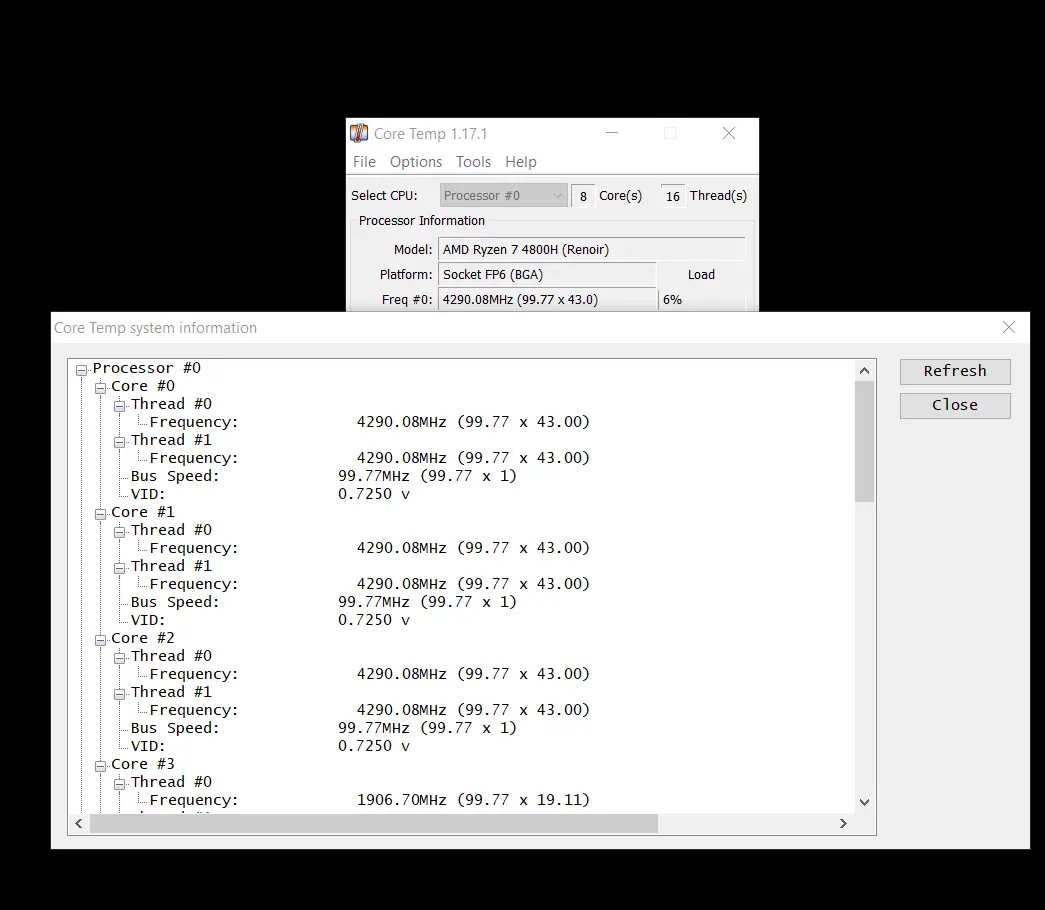Image resolution: width=1045 pixels, height=910 pixels.
Task: Click the Core(s) count box showing 8
Action: pyautogui.click(x=583, y=196)
